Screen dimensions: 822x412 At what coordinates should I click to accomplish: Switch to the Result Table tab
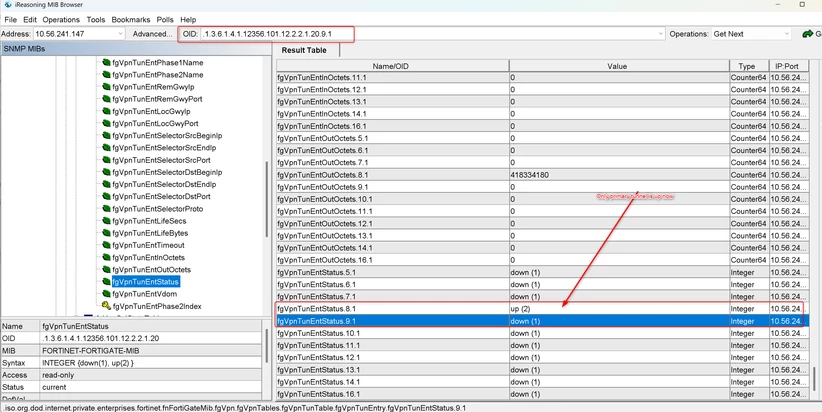point(304,50)
